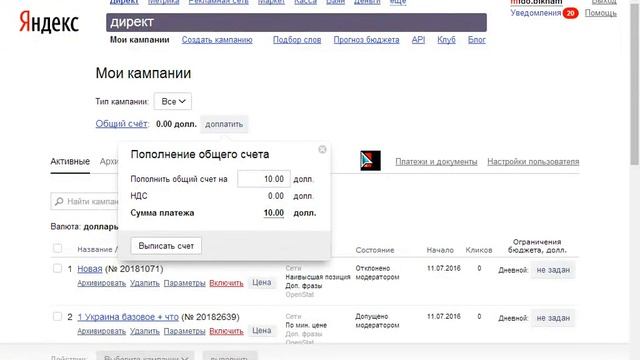
Task: Click the Состояние column header
Action: 375,250
